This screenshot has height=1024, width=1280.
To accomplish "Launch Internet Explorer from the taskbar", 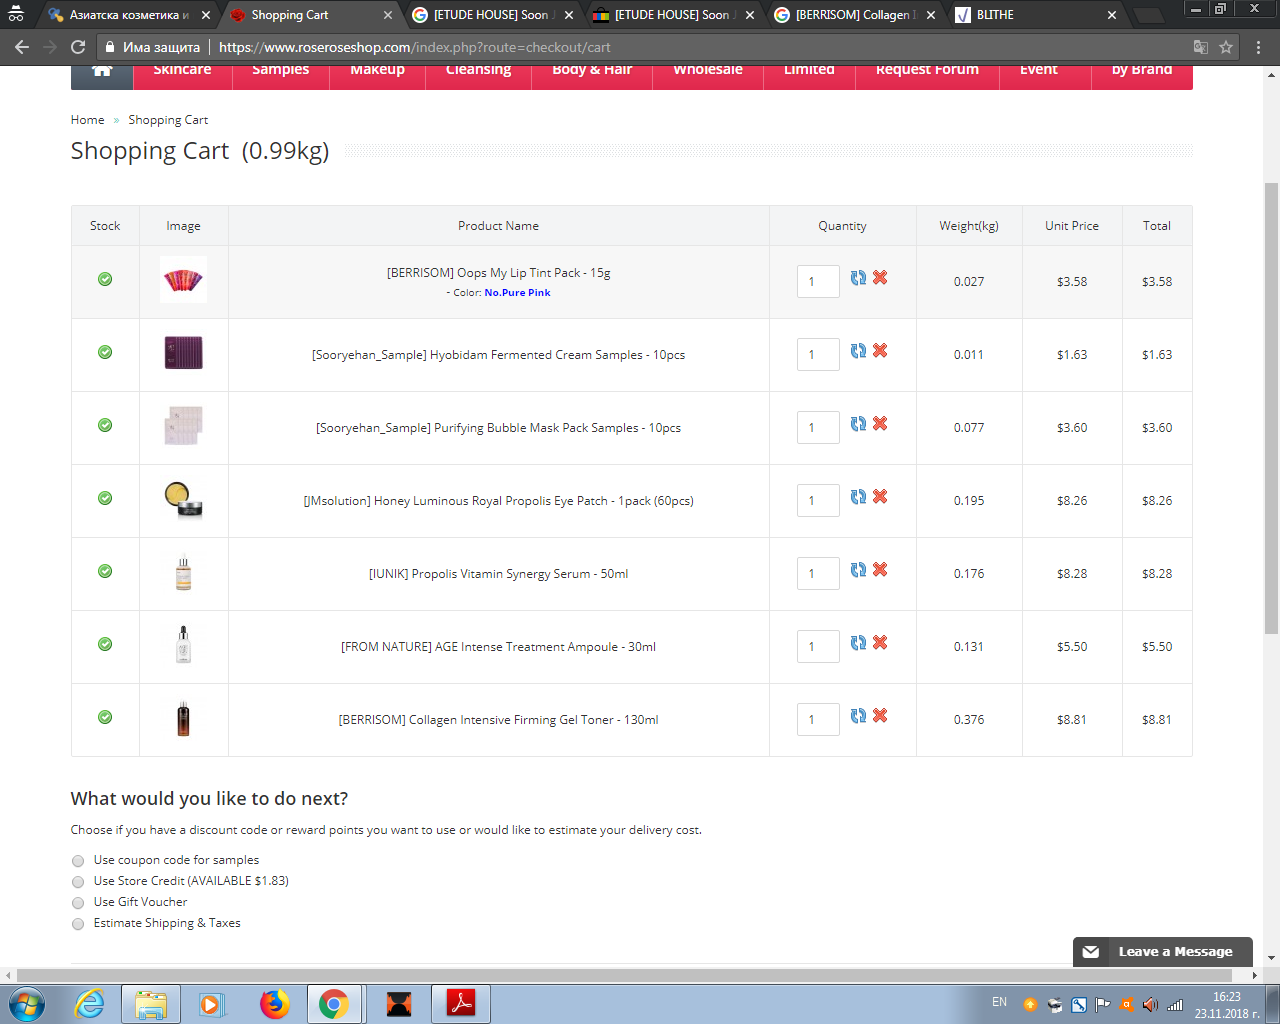I will point(90,1004).
